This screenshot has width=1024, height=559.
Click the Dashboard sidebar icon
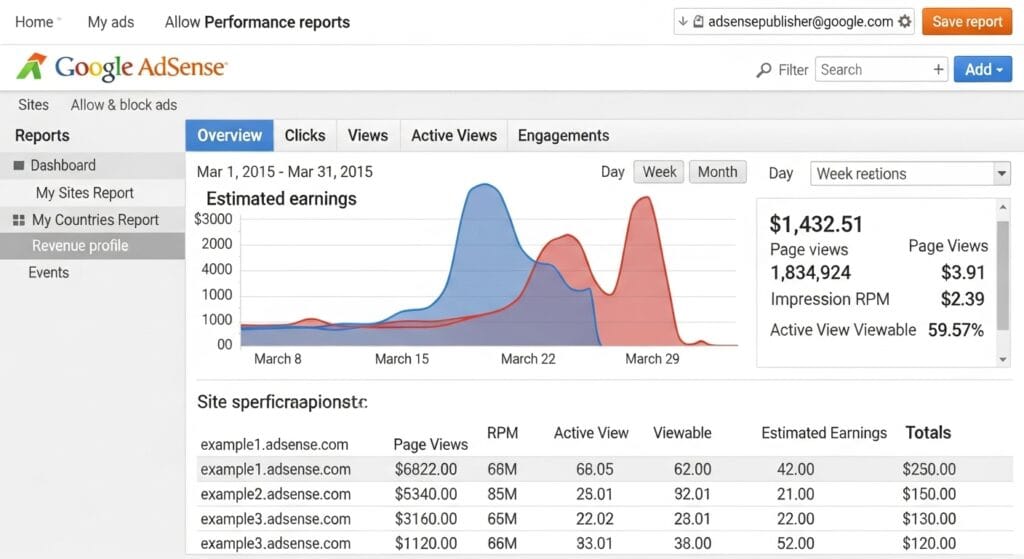[x=19, y=165]
